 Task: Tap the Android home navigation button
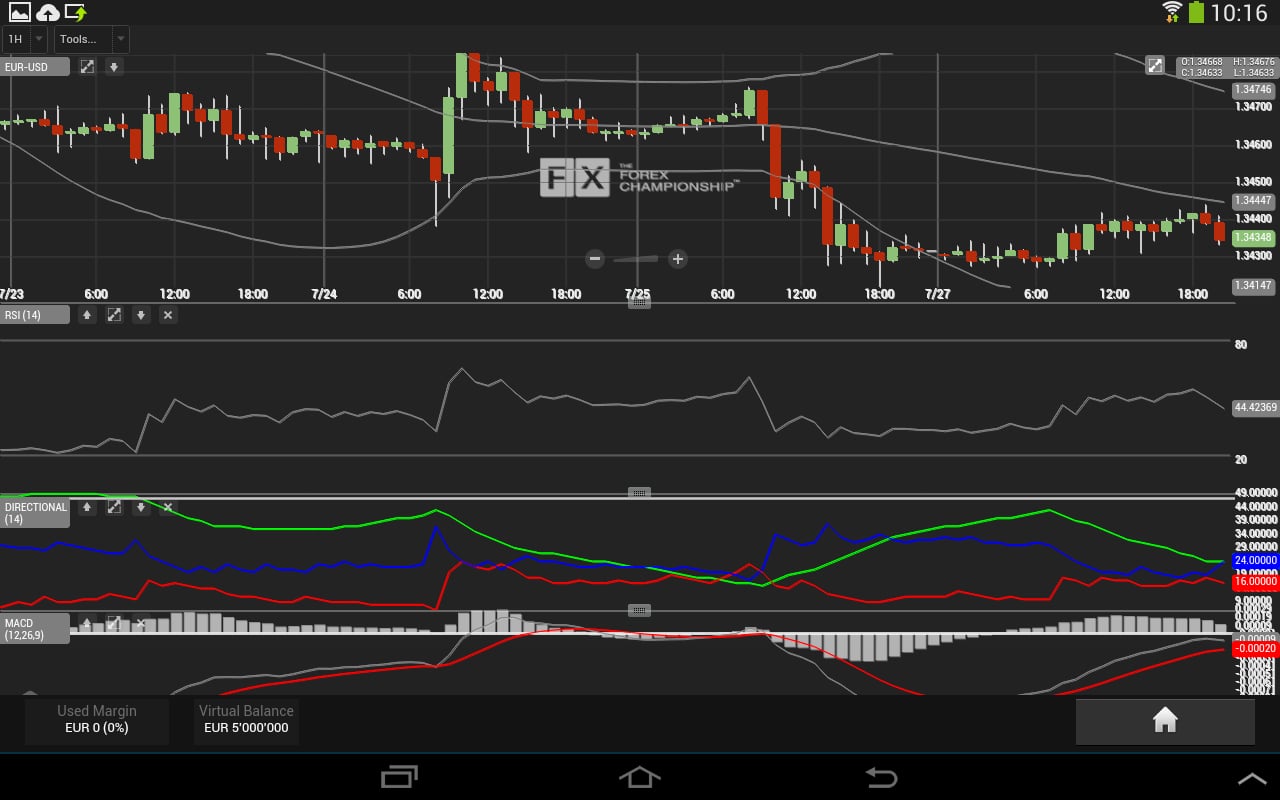point(640,777)
